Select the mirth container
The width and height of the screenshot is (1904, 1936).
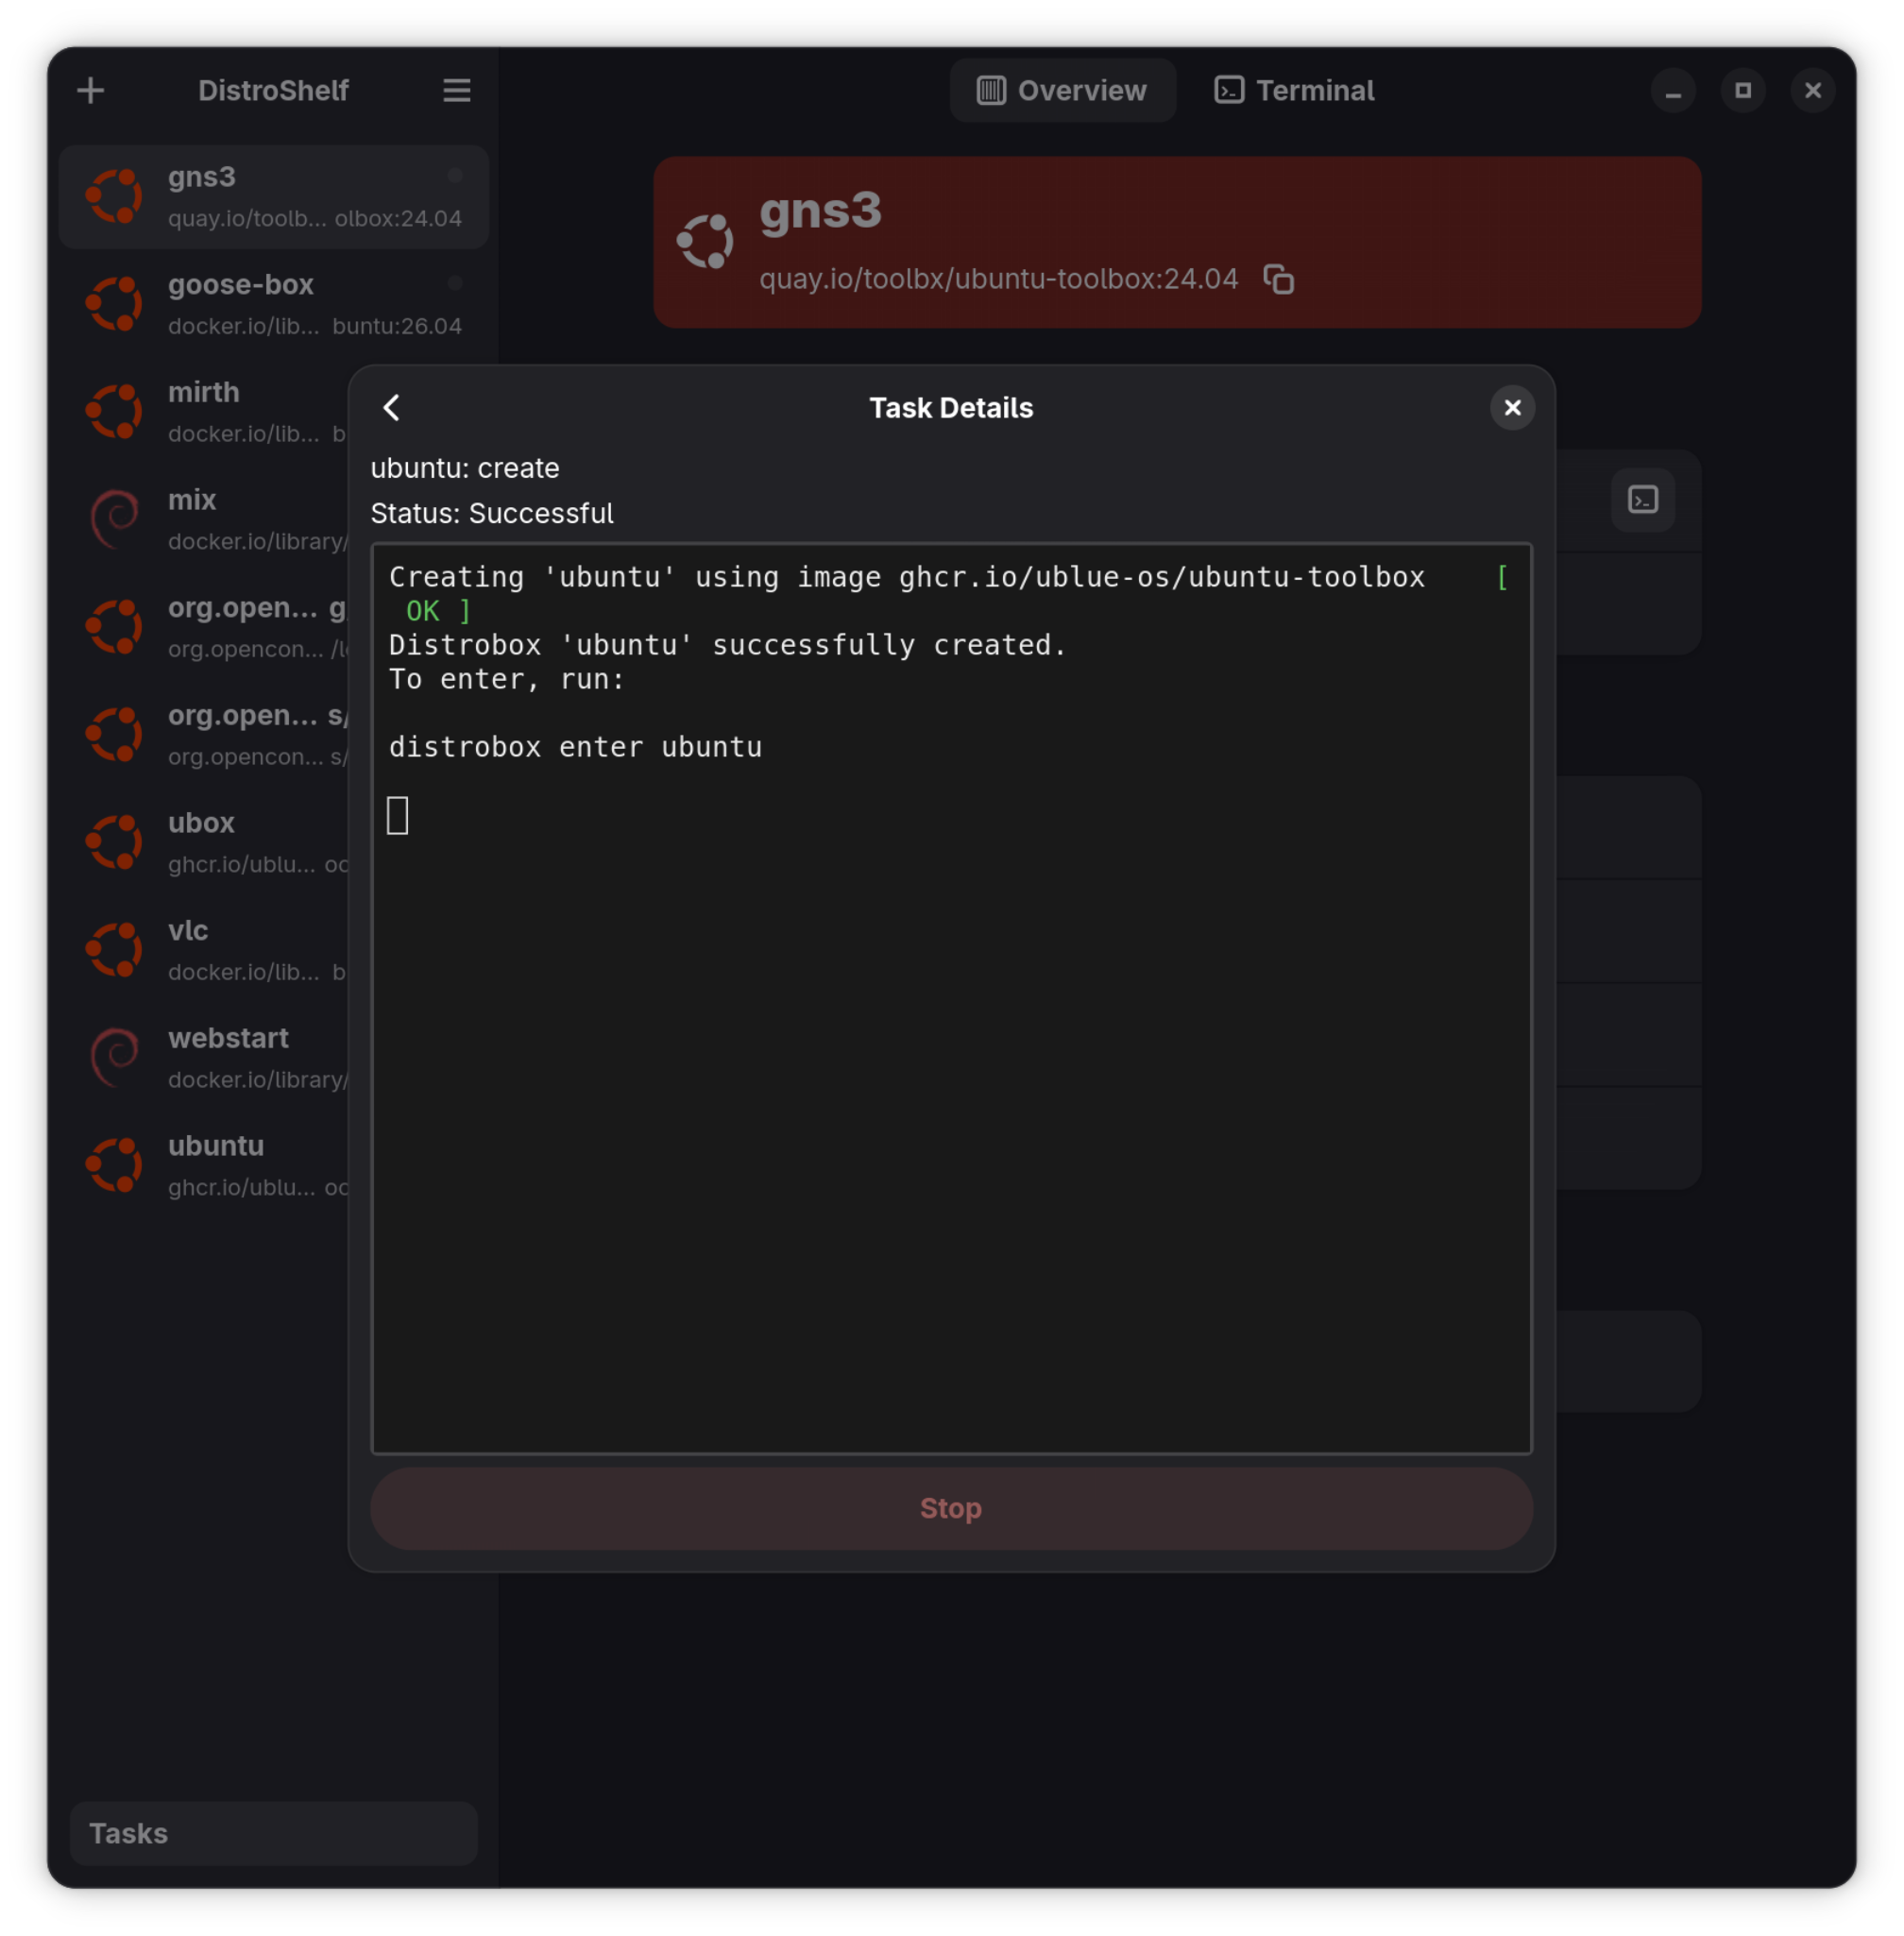pyautogui.click(x=205, y=412)
